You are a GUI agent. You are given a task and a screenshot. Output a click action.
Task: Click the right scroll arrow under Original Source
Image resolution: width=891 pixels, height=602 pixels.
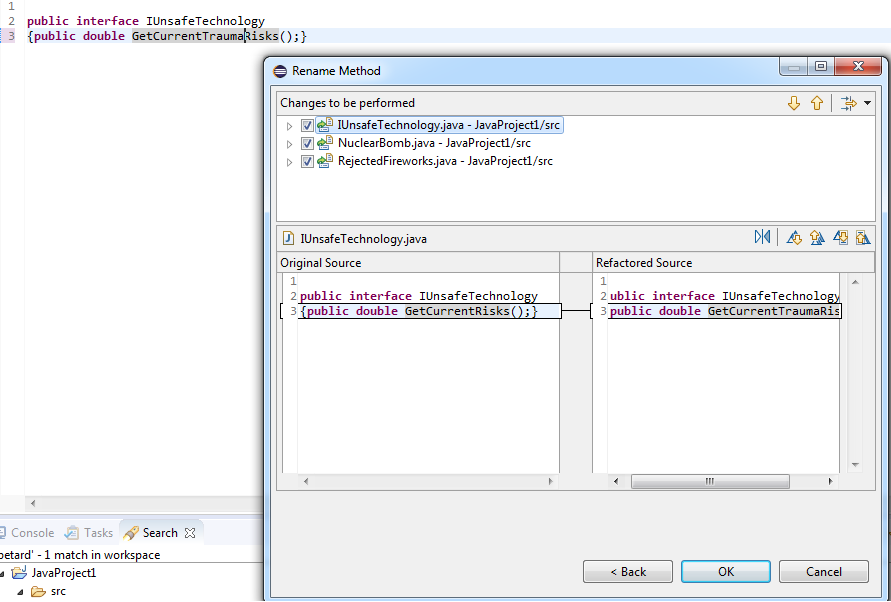click(550, 481)
